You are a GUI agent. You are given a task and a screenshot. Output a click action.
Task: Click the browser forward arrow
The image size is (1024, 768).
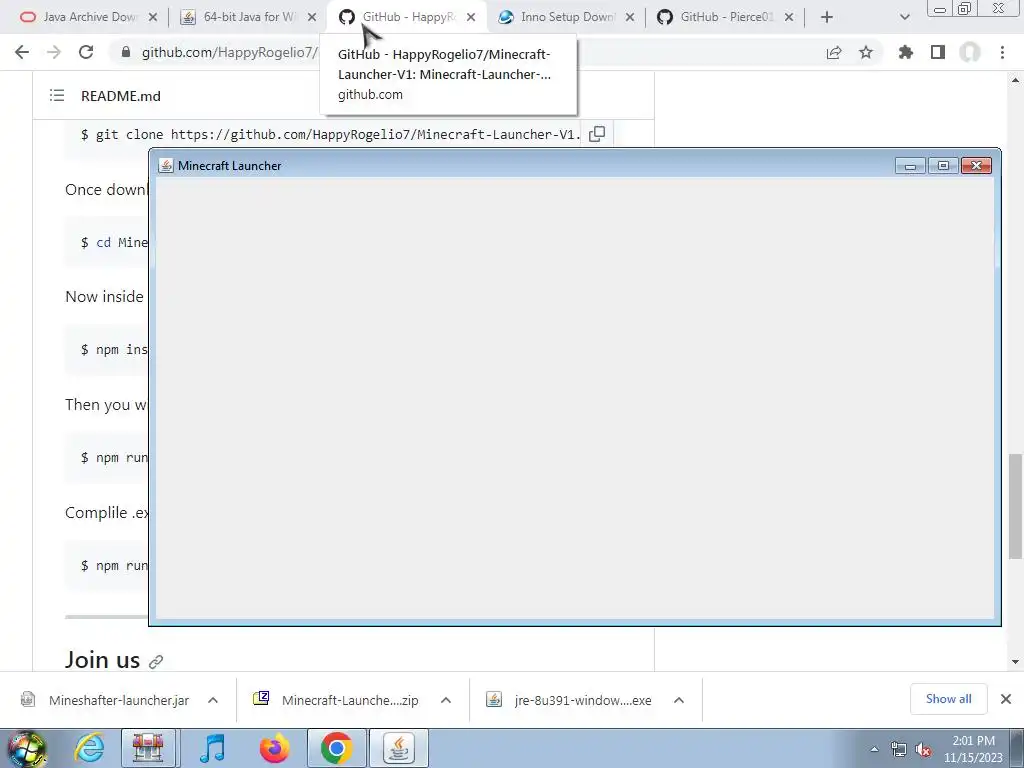point(54,52)
